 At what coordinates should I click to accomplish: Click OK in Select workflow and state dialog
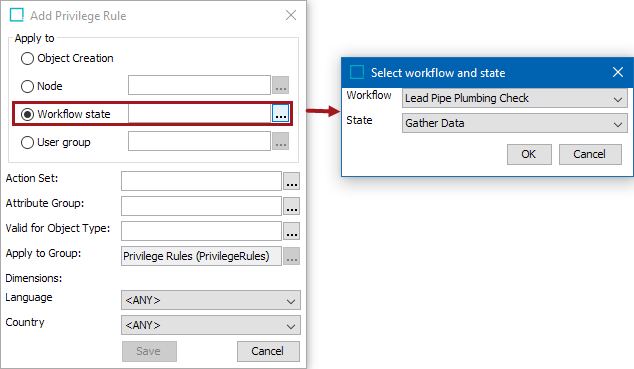[x=529, y=154]
